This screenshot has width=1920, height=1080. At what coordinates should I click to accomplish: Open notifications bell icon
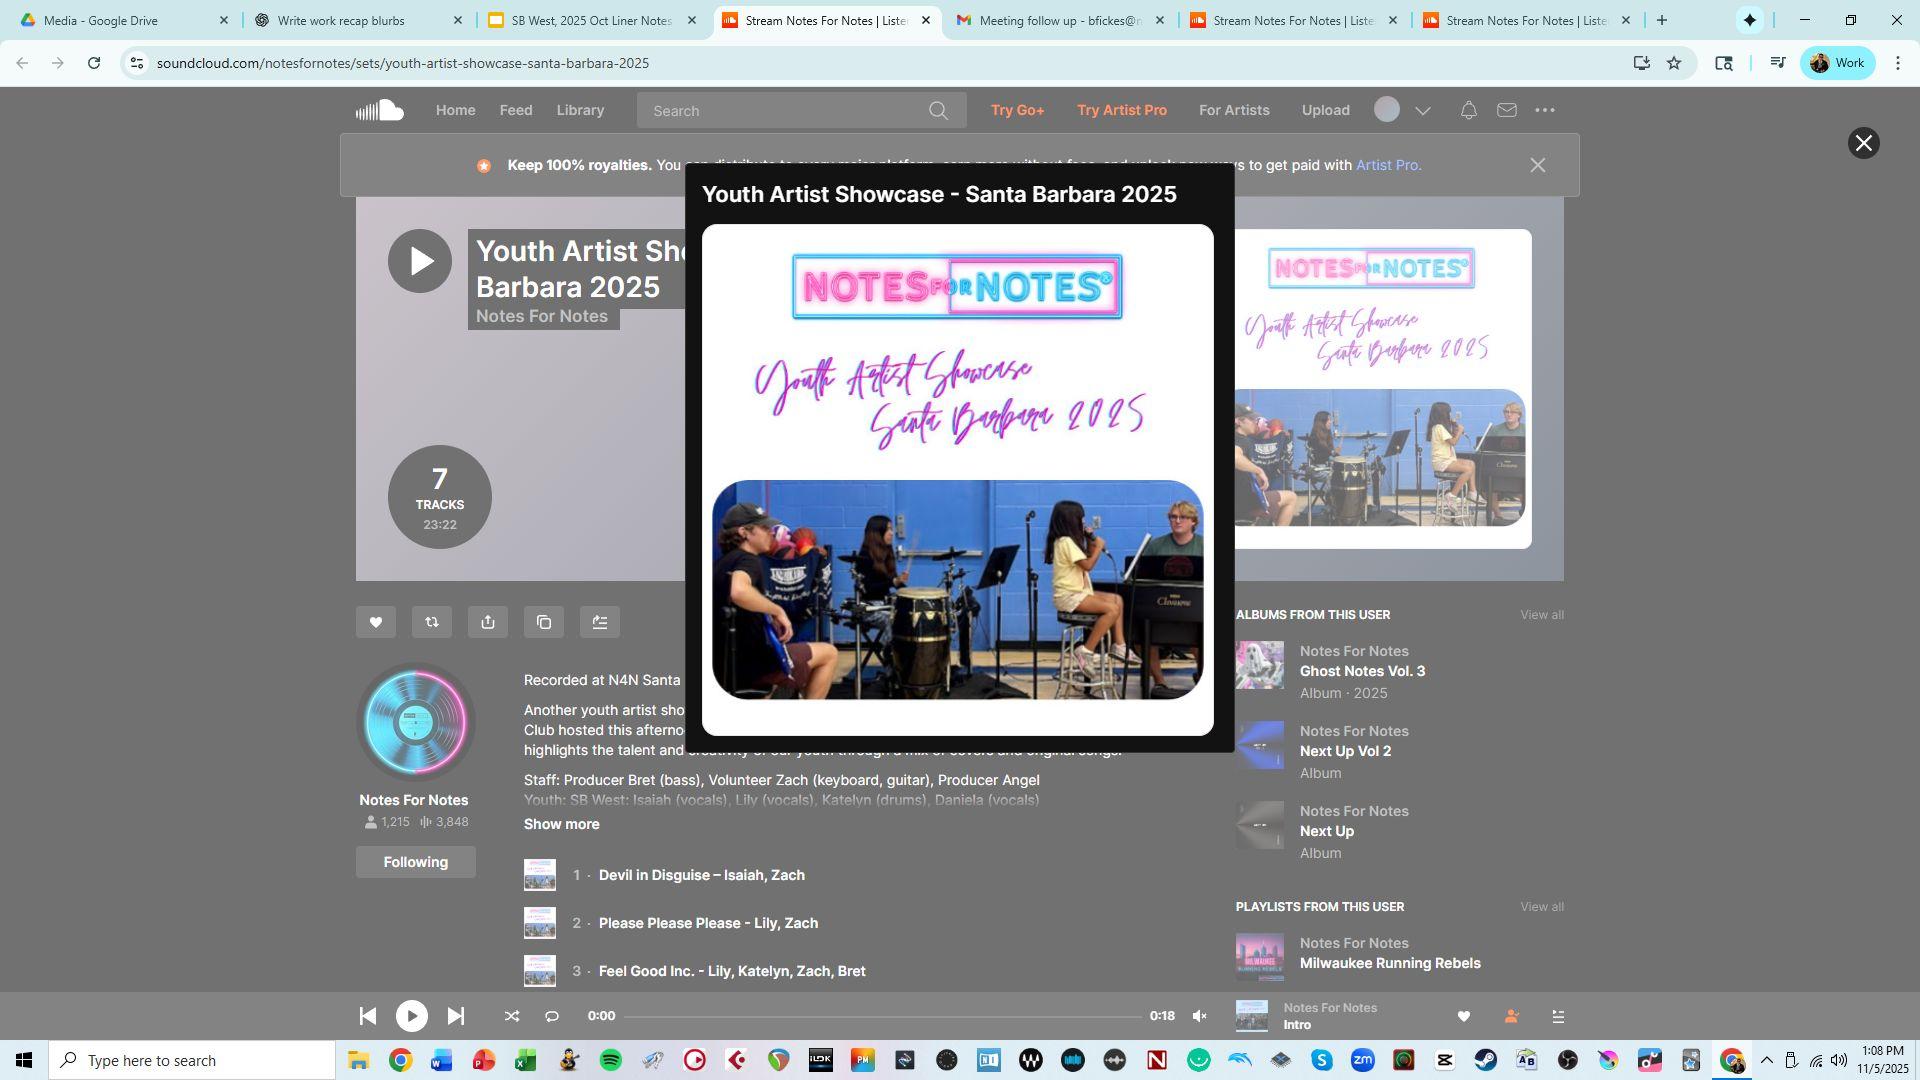click(1468, 111)
